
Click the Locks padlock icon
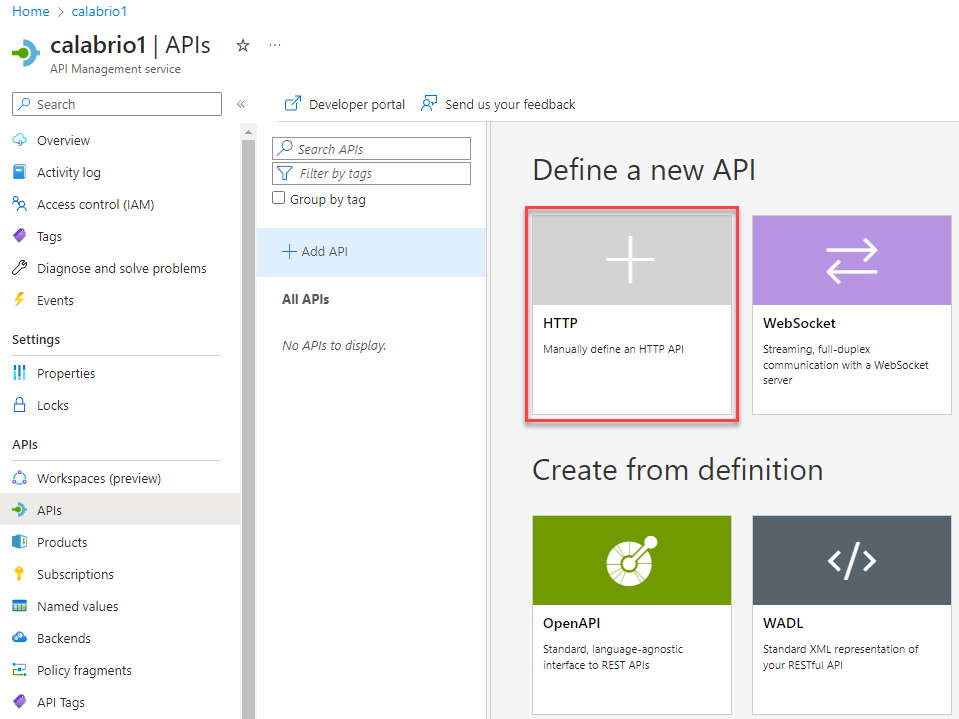pos(20,405)
